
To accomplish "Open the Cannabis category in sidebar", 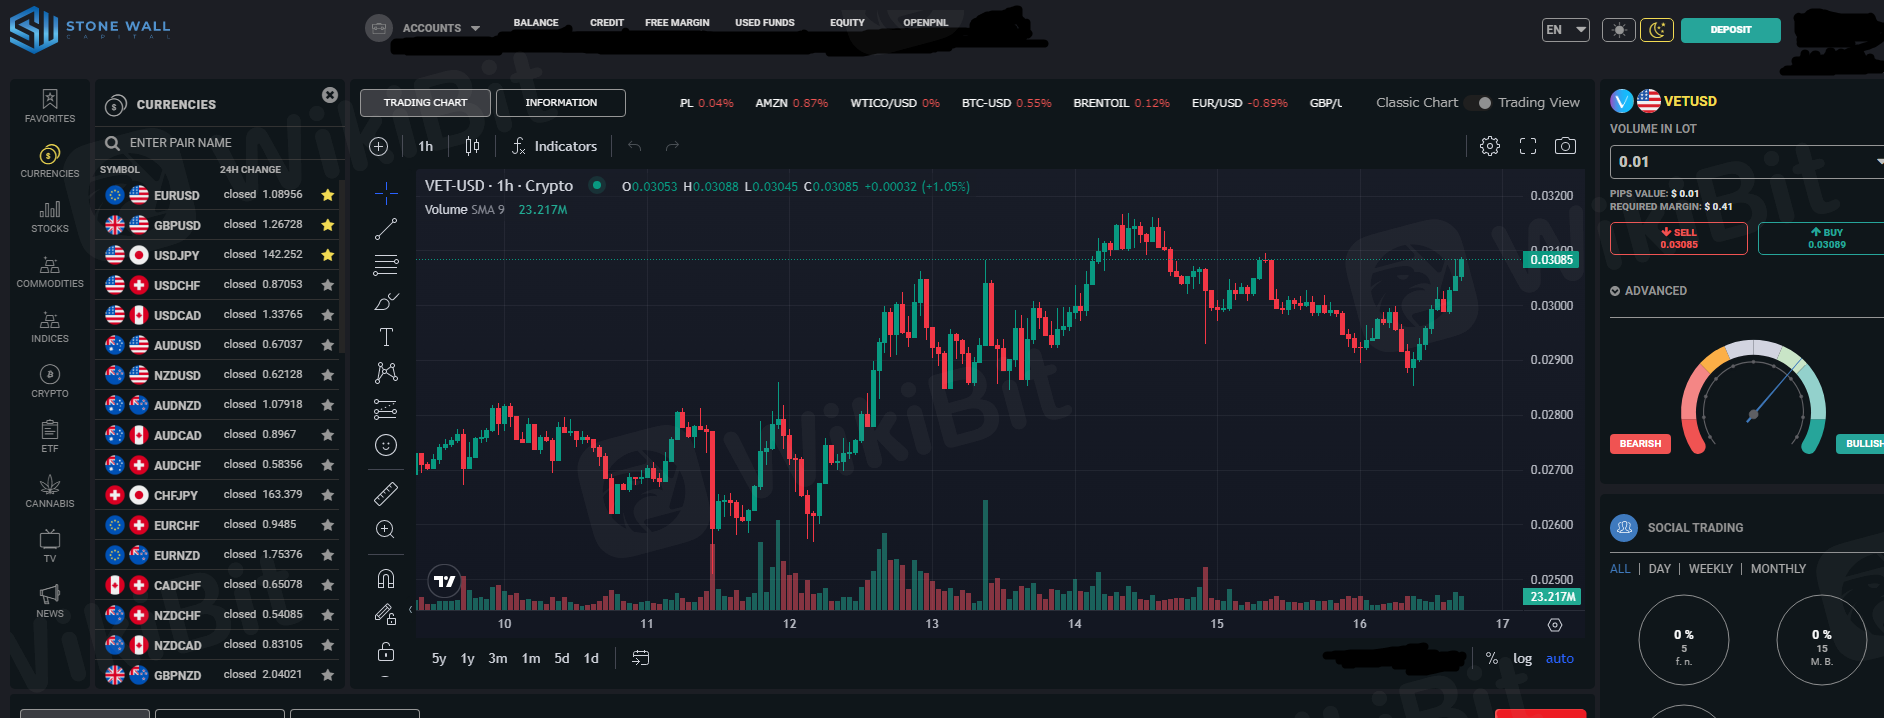I will [x=50, y=491].
